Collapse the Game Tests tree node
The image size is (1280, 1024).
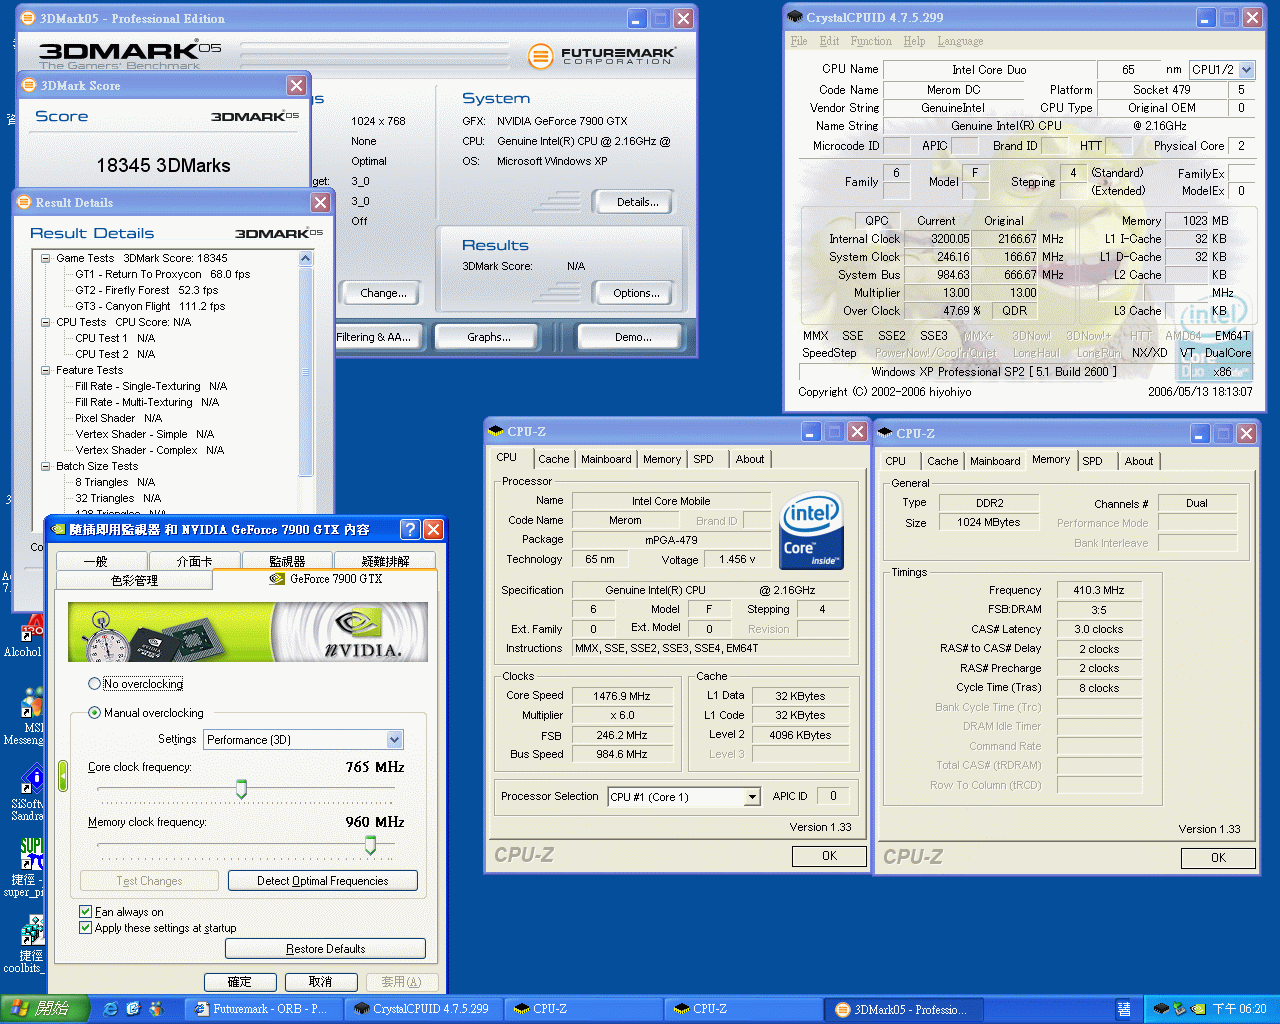46,258
